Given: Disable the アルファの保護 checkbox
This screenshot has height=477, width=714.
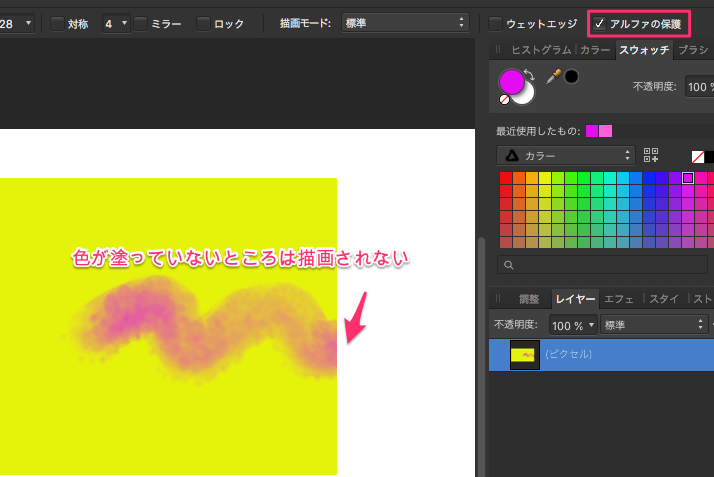Looking at the screenshot, I should click(x=599, y=23).
